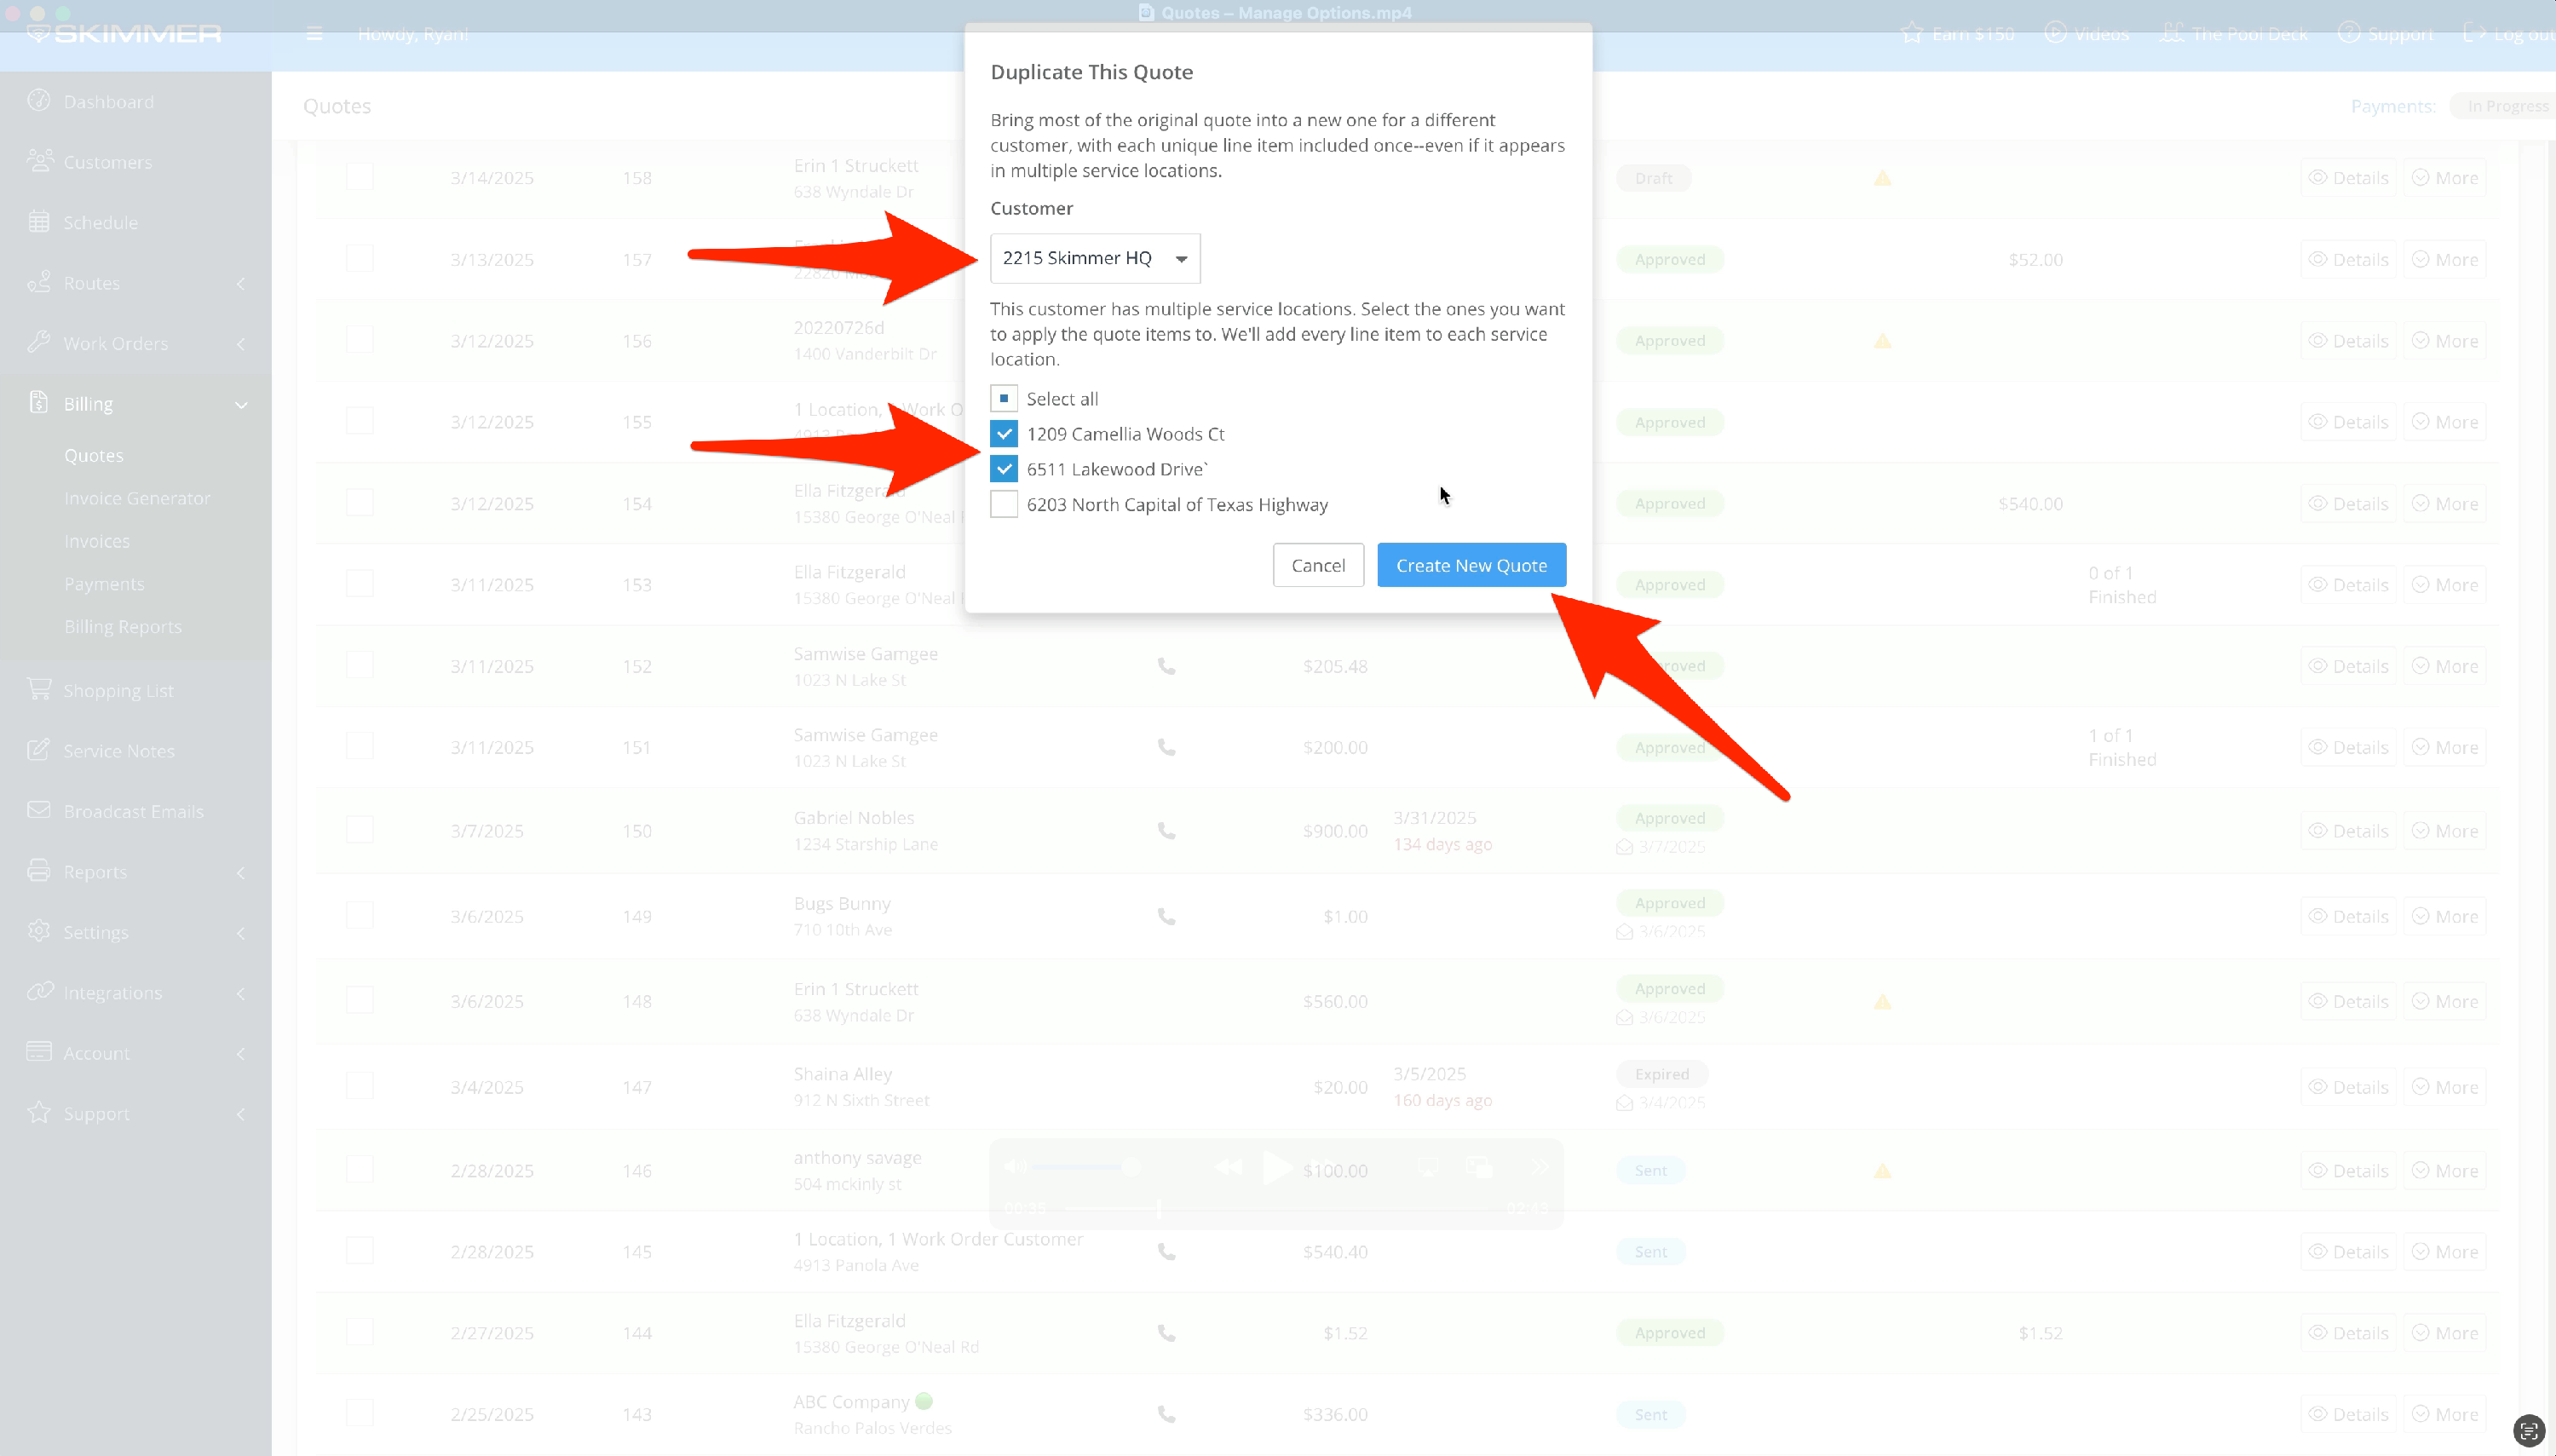Open the Customer dropdown showing 2215 Skimmer HQ
The height and width of the screenshot is (1456, 2556).
1095,258
